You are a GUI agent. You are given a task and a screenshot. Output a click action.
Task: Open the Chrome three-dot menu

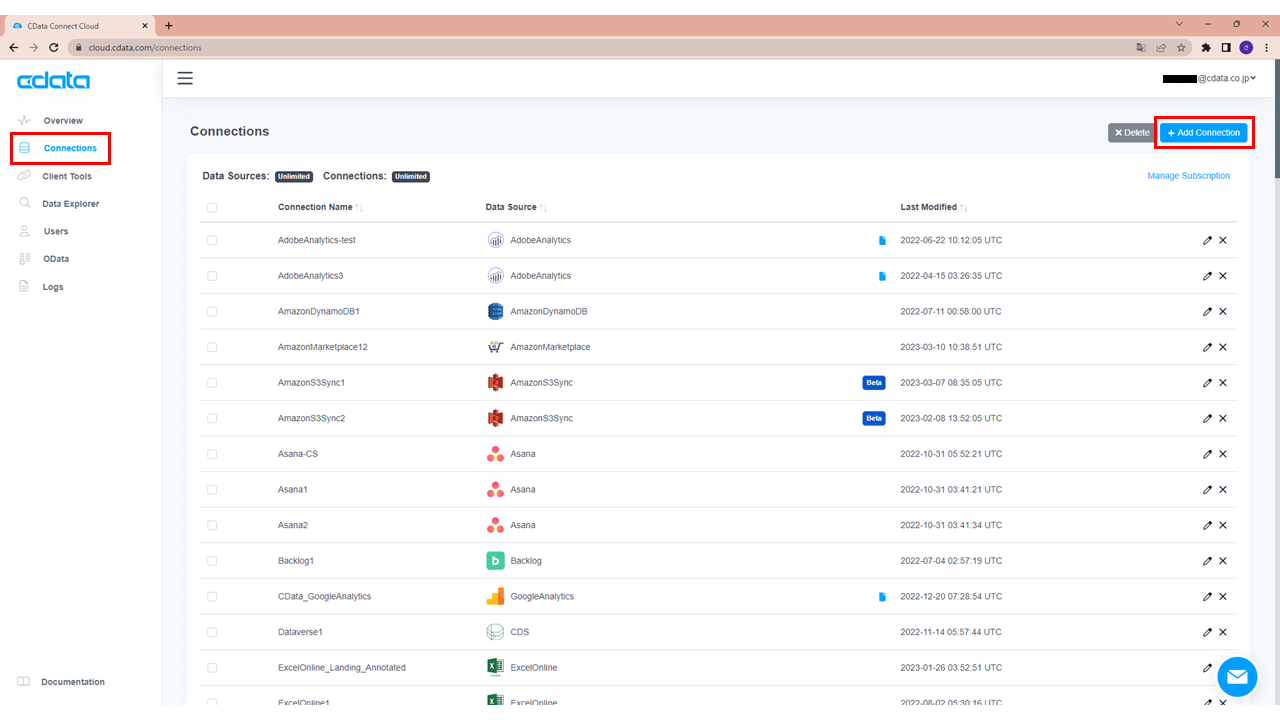click(x=1266, y=47)
